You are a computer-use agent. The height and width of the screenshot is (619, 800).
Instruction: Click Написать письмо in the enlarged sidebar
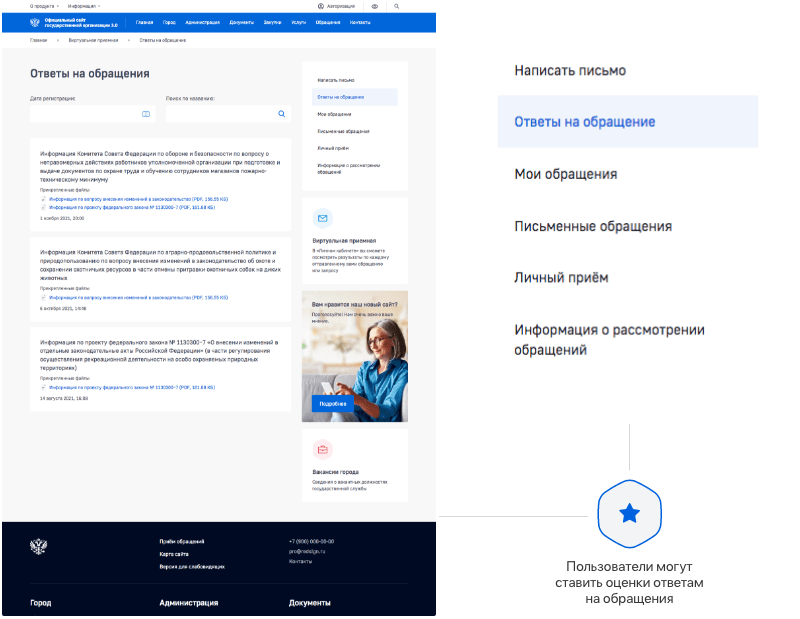(570, 70)
